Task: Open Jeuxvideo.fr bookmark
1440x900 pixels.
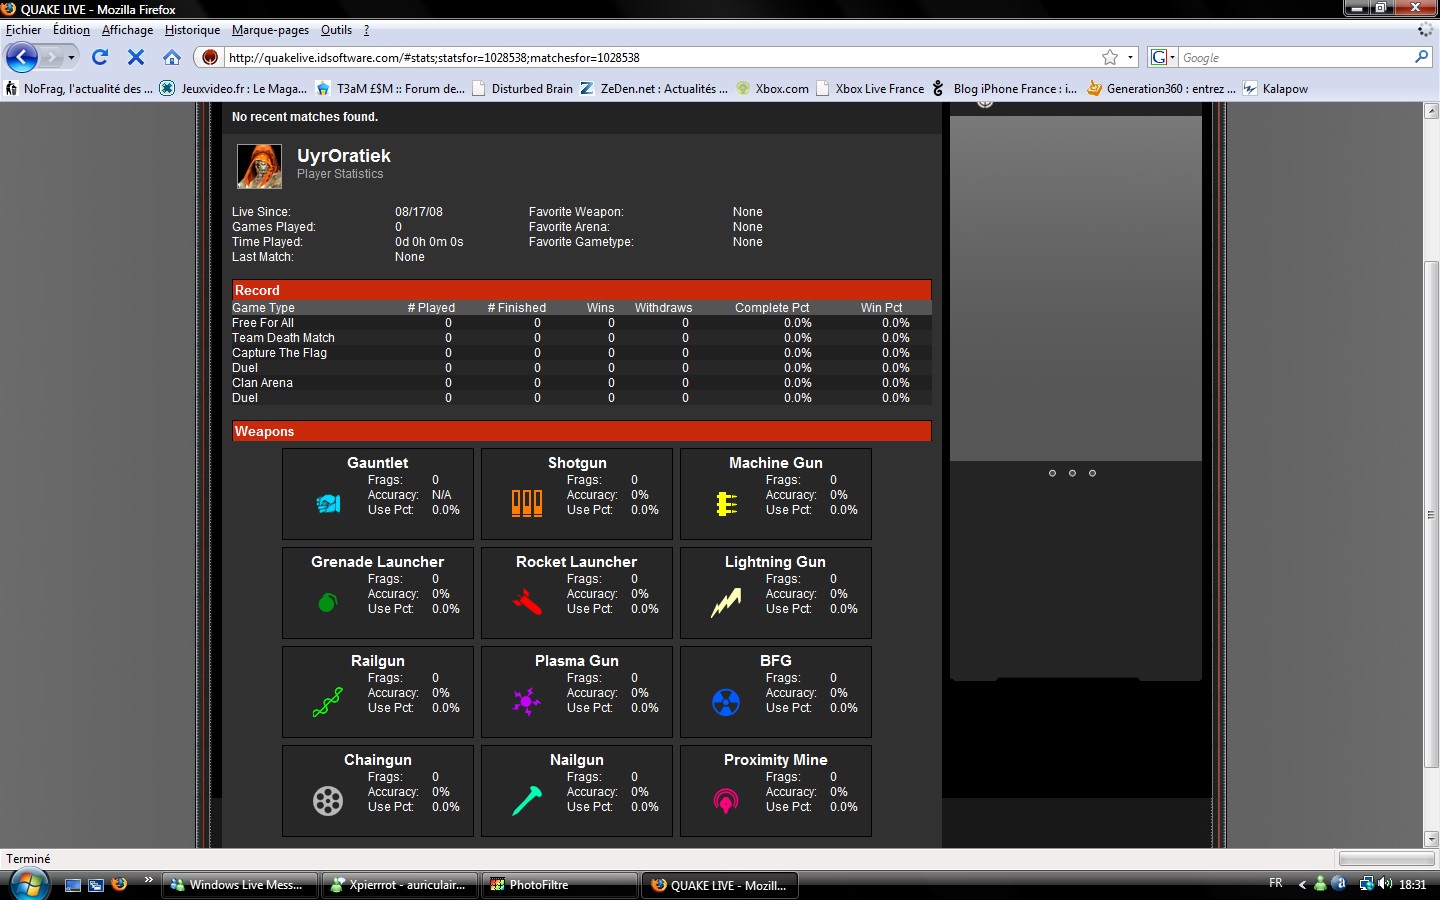Action: coord(234,88)
